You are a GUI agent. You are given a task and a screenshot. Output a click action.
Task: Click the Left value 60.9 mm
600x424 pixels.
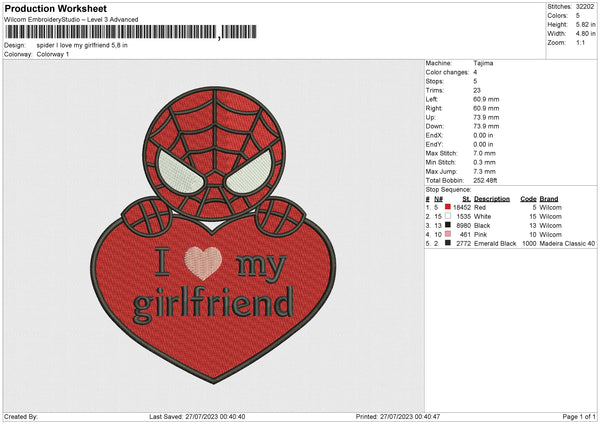click(486, 99)
